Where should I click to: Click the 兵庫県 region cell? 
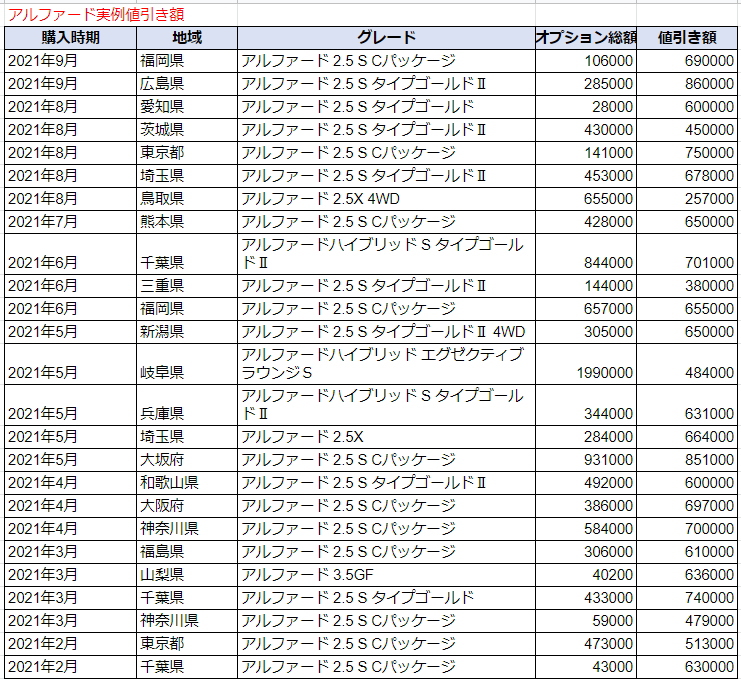pos(187,405)
